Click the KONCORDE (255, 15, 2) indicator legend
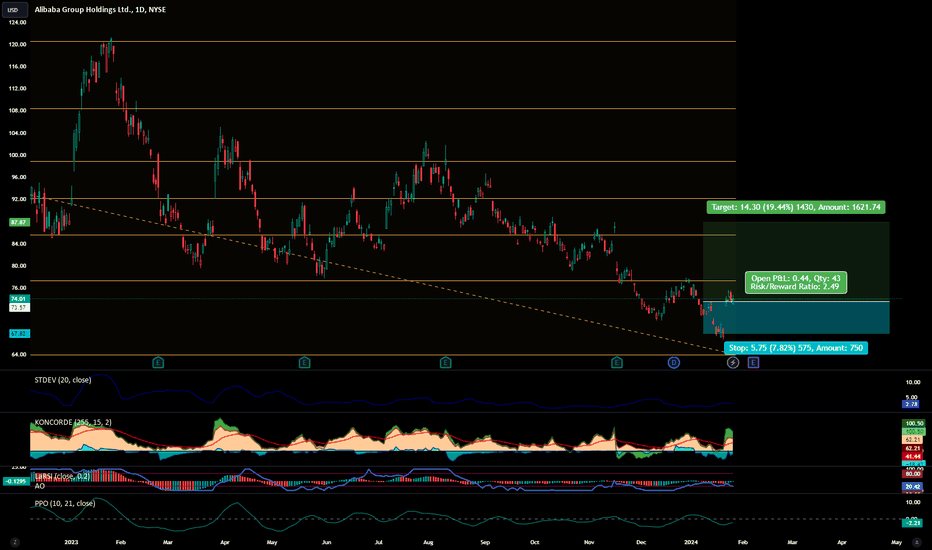Screen dimensions: 932x550 coord(73,422)
